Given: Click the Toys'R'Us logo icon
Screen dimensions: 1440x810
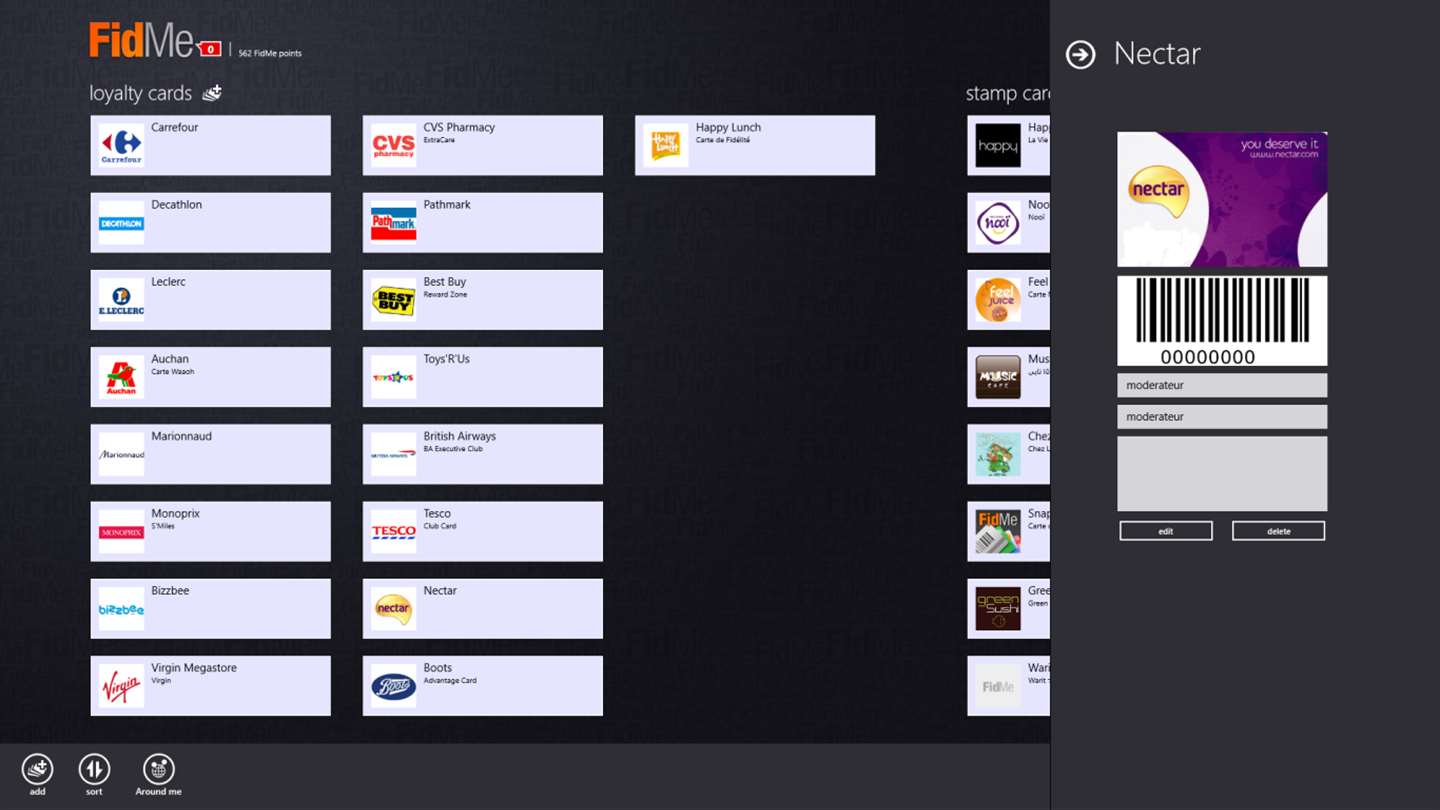Looking at the screenshot, I should tap(393, 377).
